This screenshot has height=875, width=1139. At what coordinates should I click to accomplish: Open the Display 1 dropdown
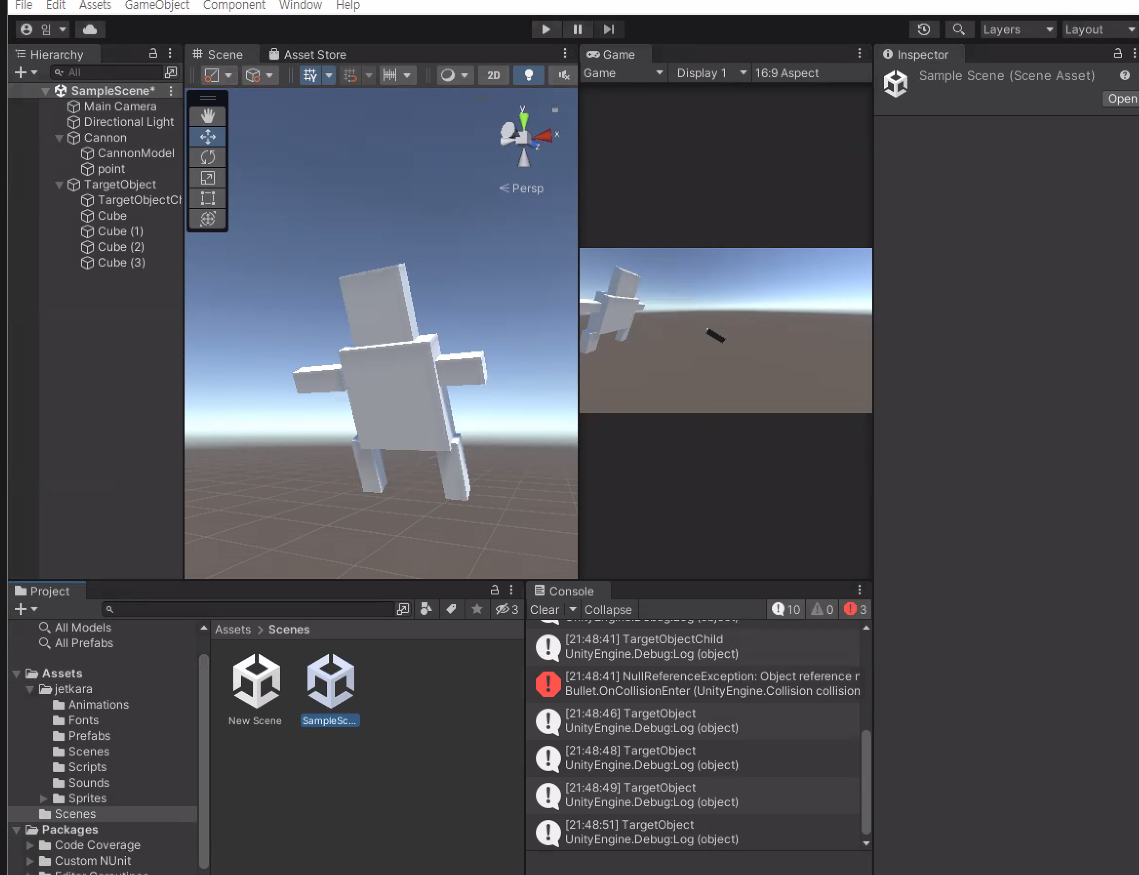click(x=711, y=73)
